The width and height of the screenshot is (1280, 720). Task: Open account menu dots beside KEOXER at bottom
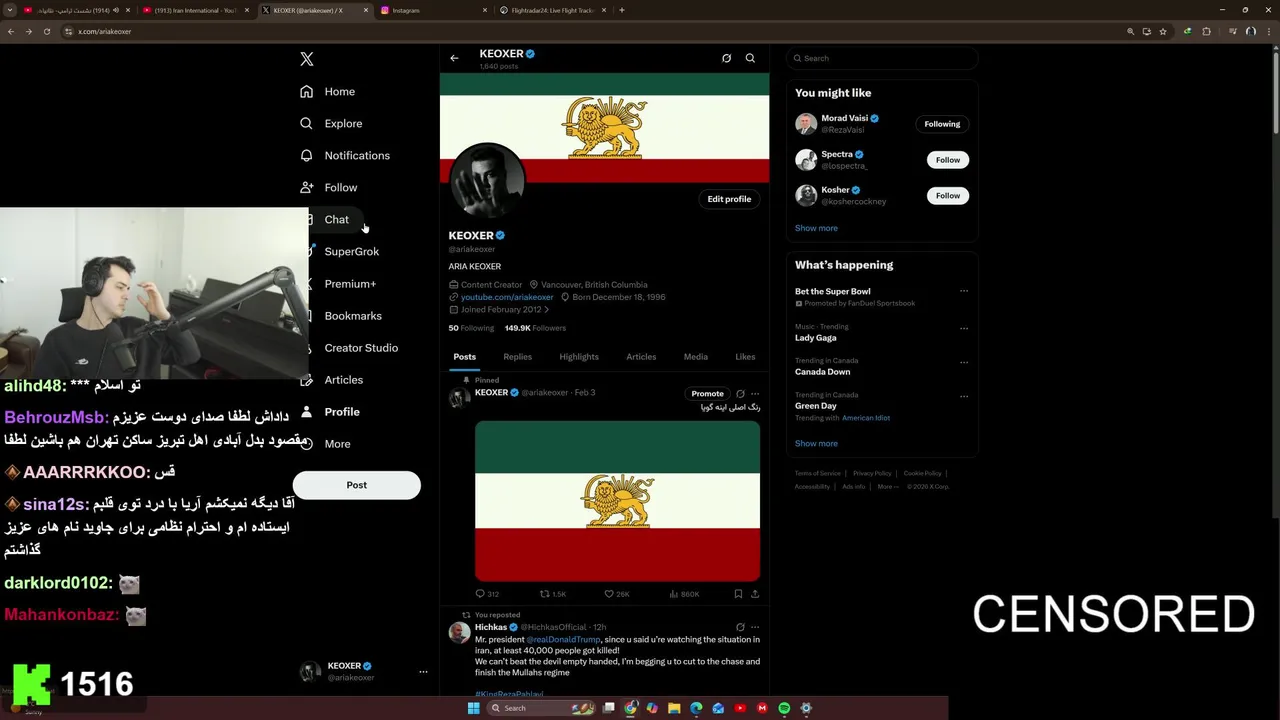pos(423,672)
